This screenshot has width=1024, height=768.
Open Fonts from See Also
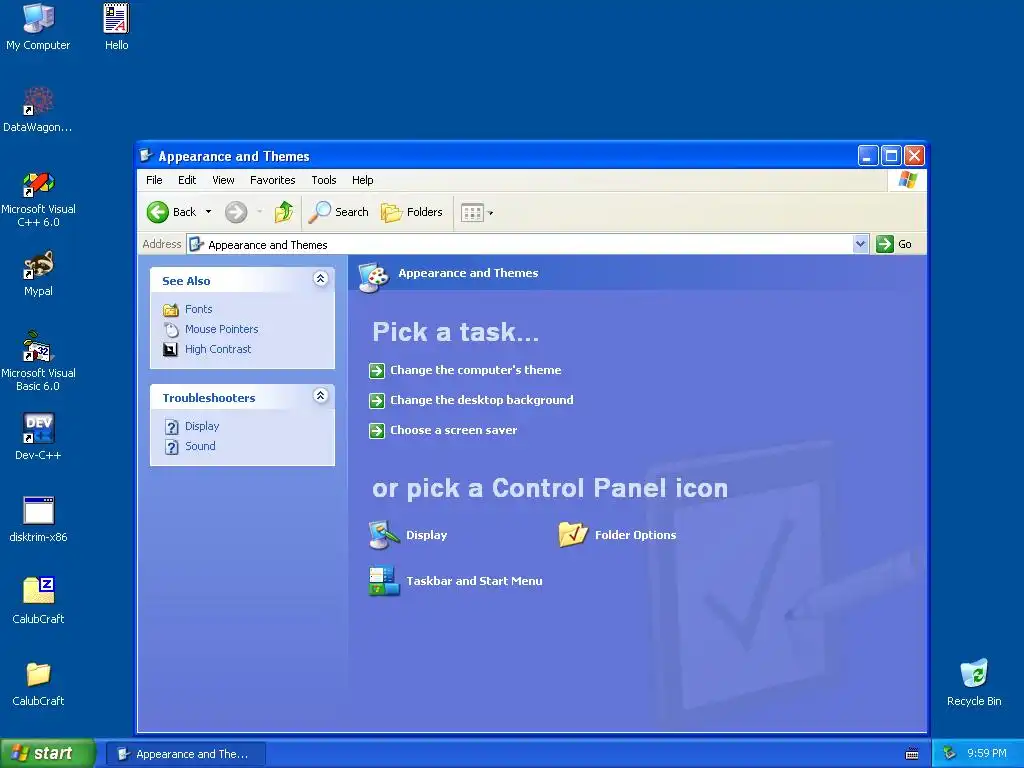pos(187,309)
